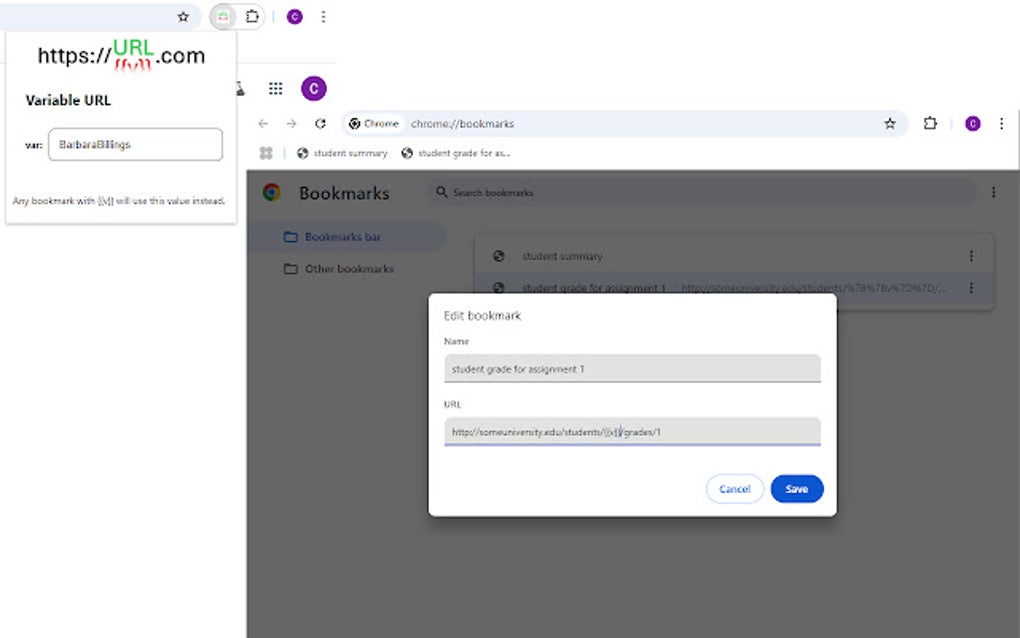Open extensions puzzle icon in bookmarks window
The height and width of the screenshot is (638, 1020).
930,124
